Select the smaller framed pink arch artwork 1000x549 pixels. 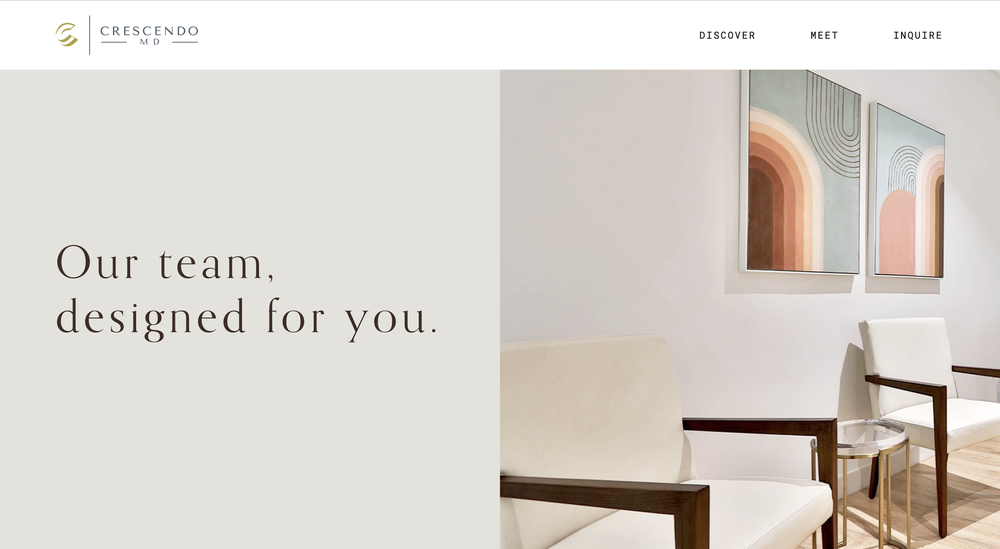pyautogui.click(x=908, y=191)
